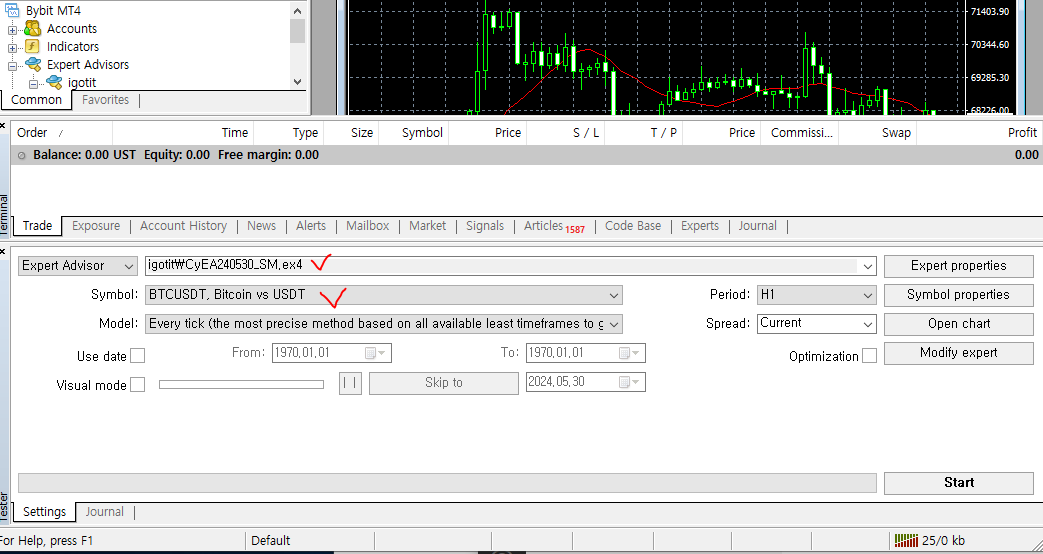This screenshot has height=554, width=1043.
Task: Open the From date calendar picker
Action: click(x=376, y=353)
